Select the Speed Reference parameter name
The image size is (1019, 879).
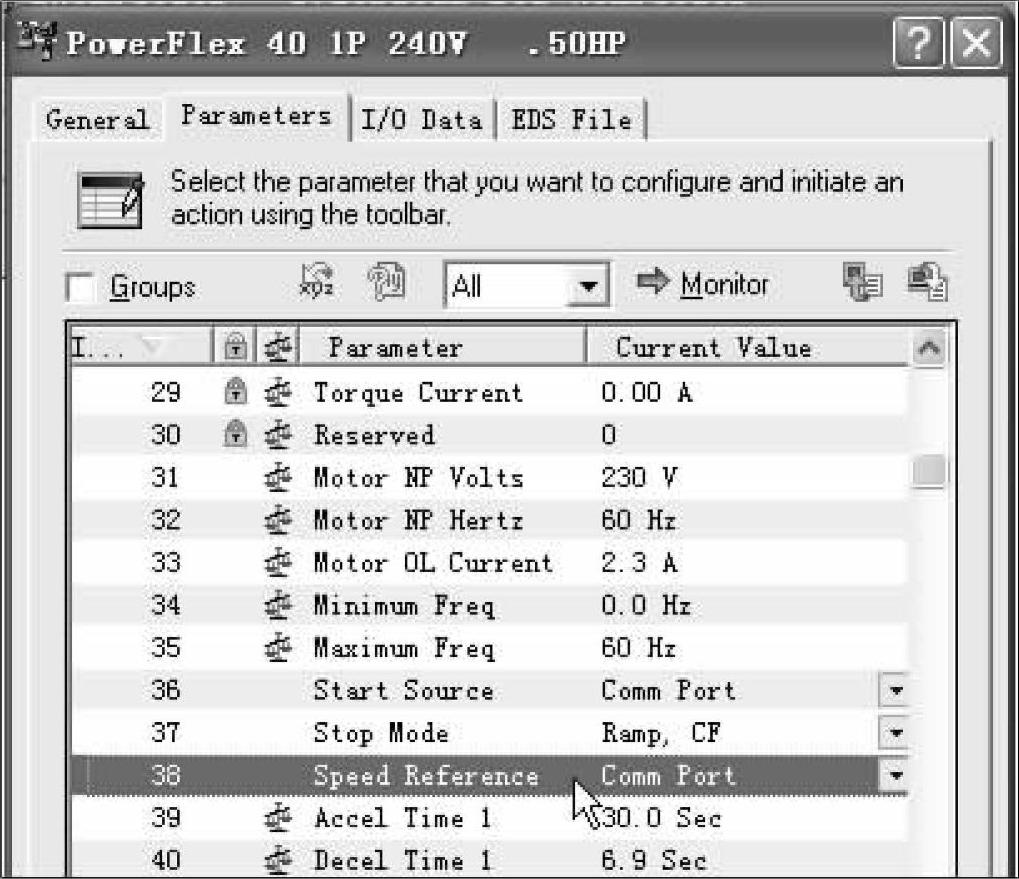pyautogui.click(x=426, y=776)
